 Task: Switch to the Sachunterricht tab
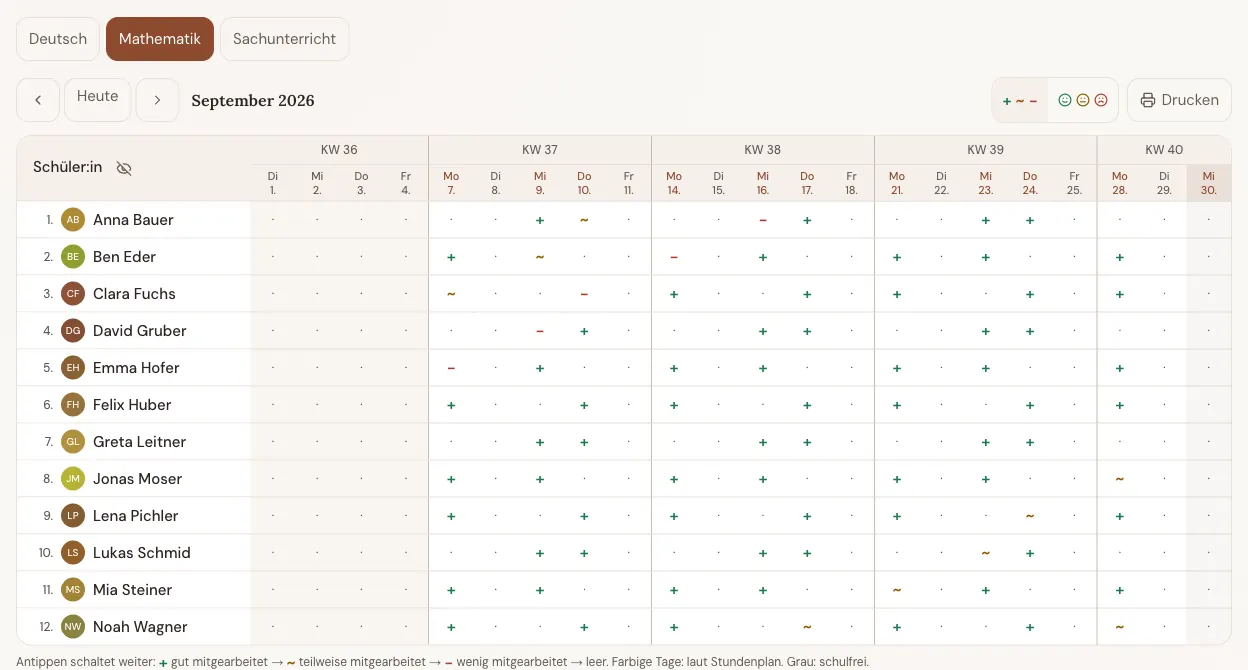[x=284, y=39]
